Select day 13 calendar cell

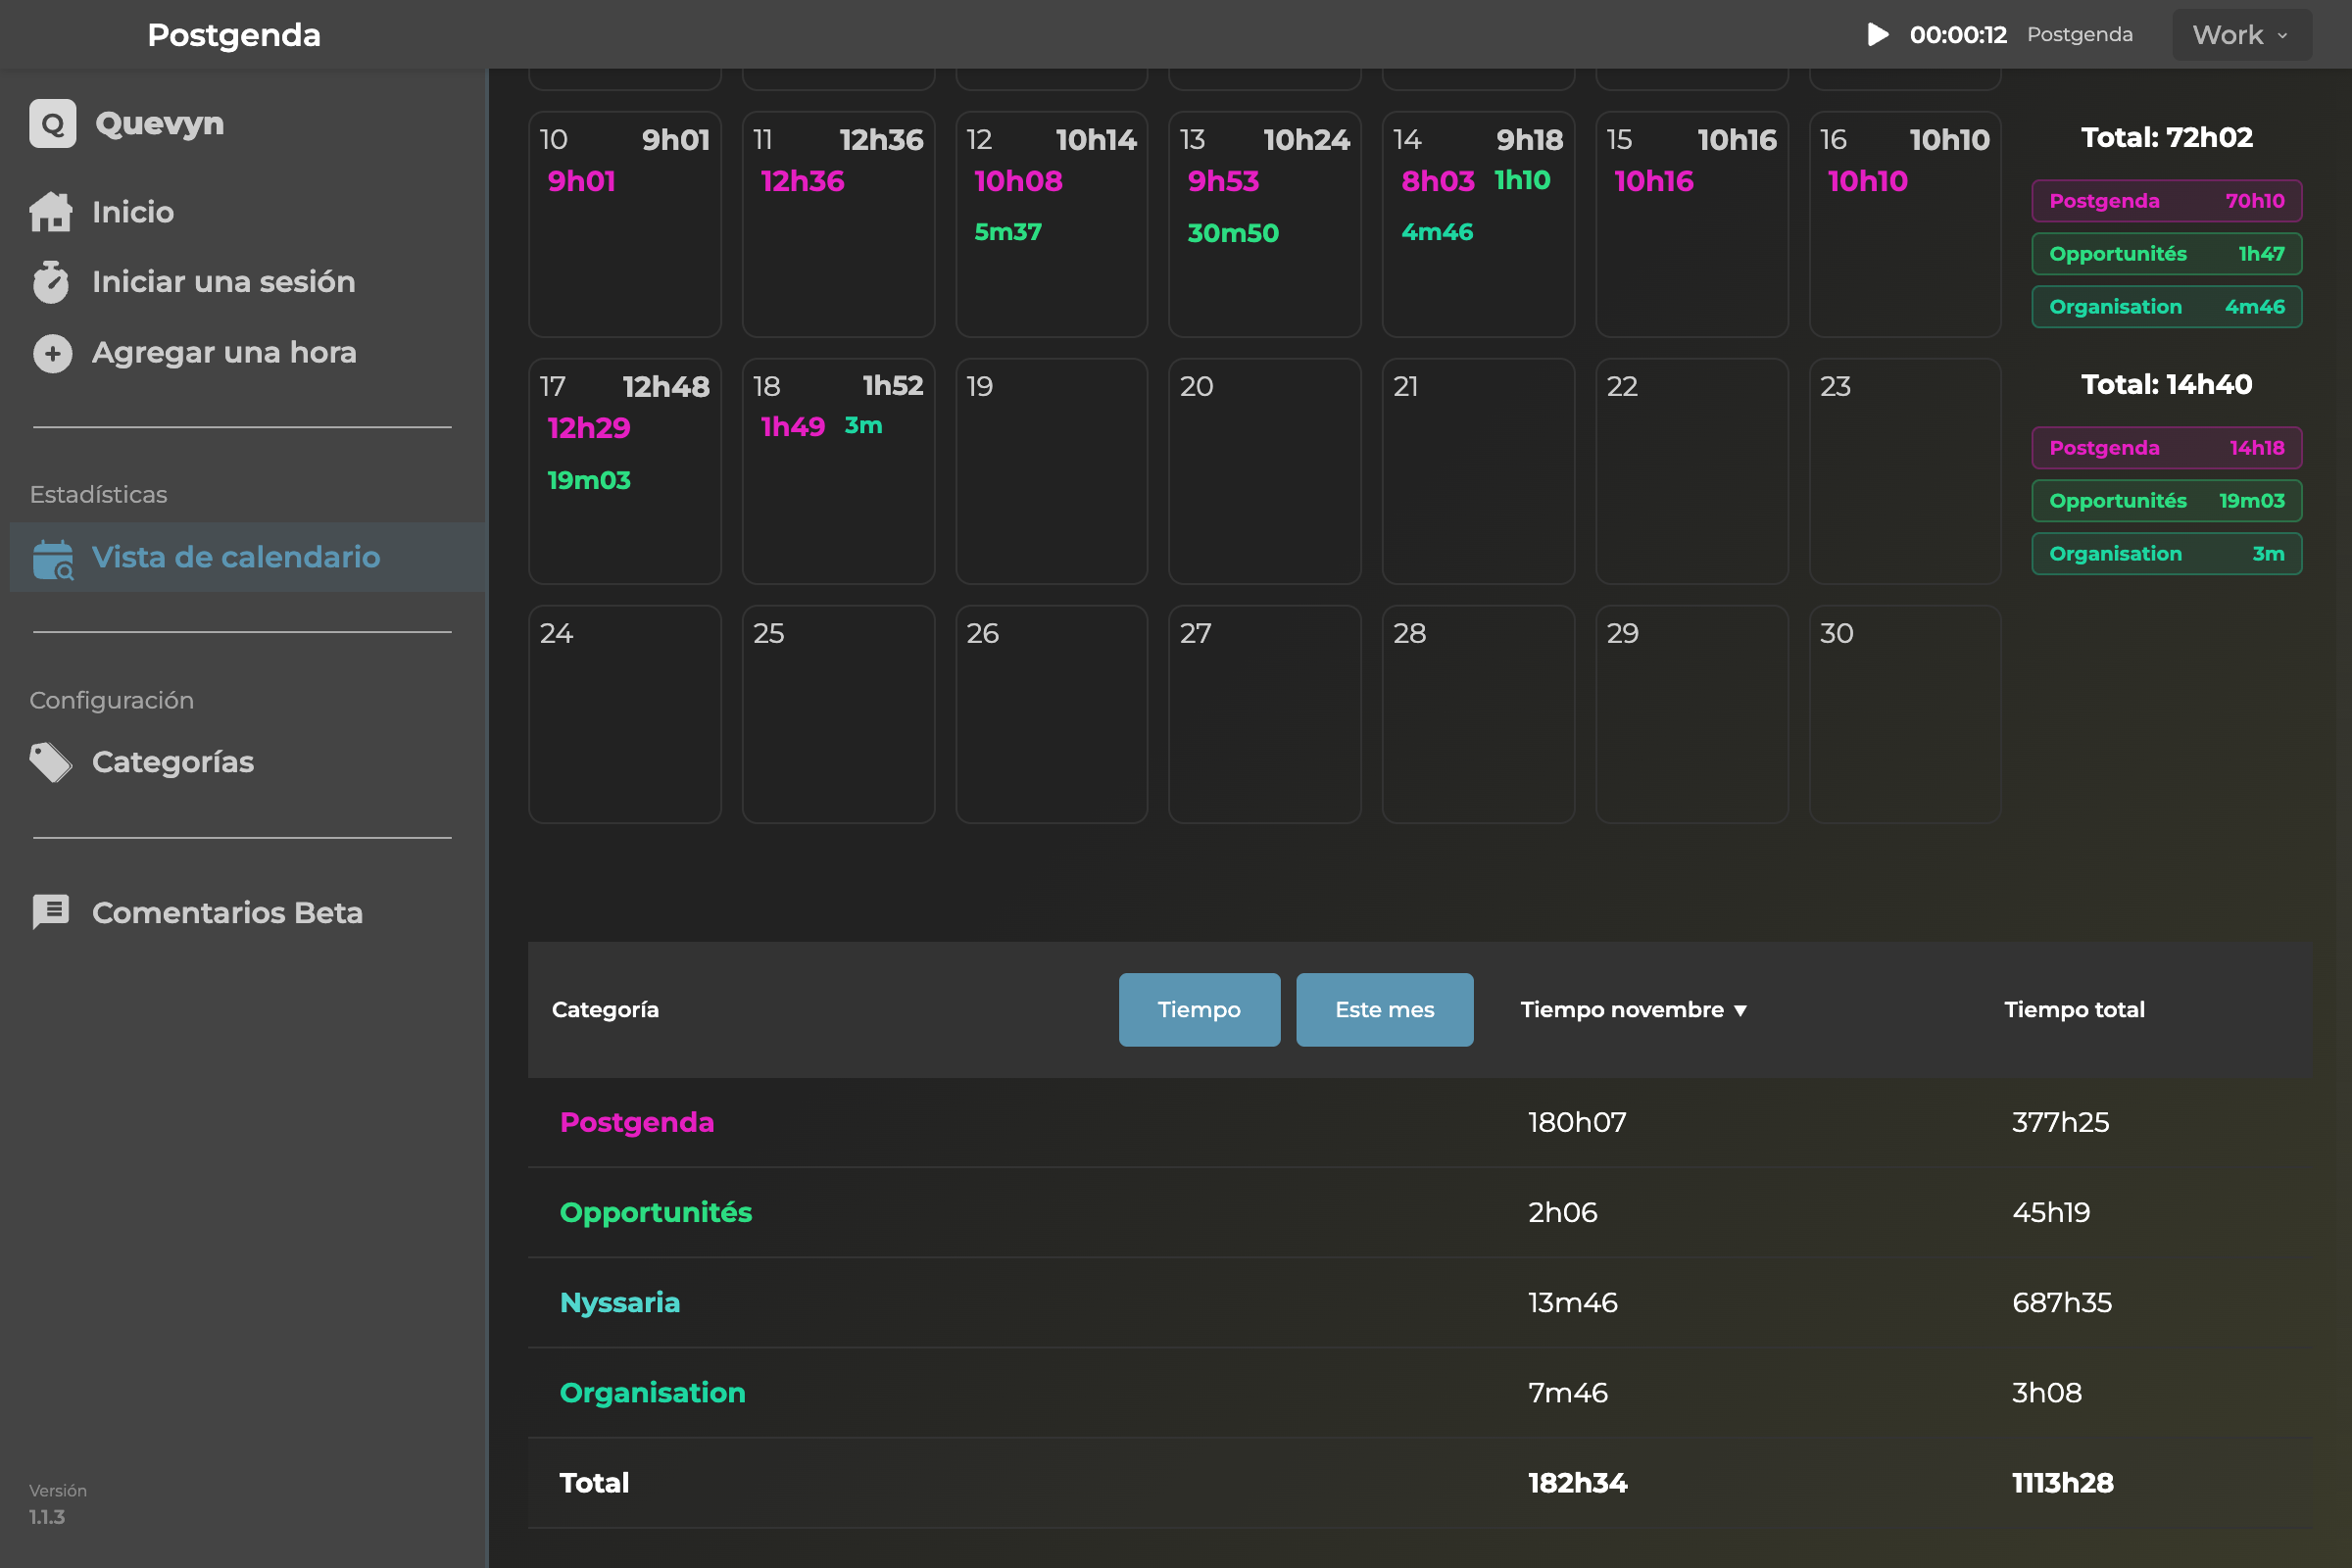[x=1264, y=224]
